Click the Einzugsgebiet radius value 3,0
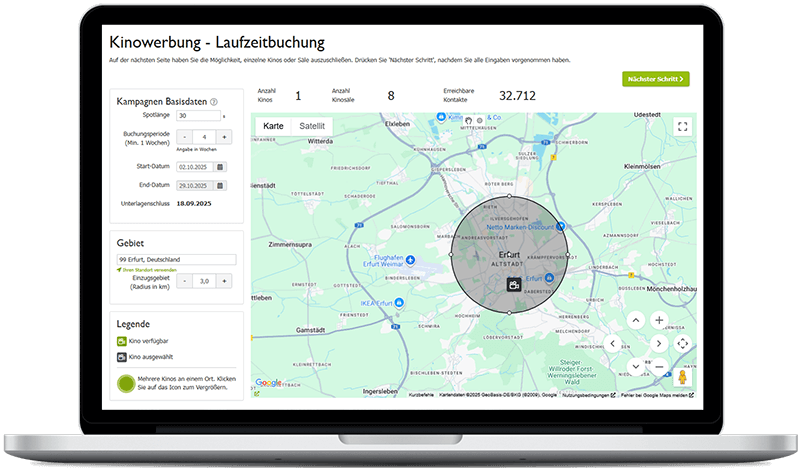This screenshot has height=468, width=800. [205, 281]
